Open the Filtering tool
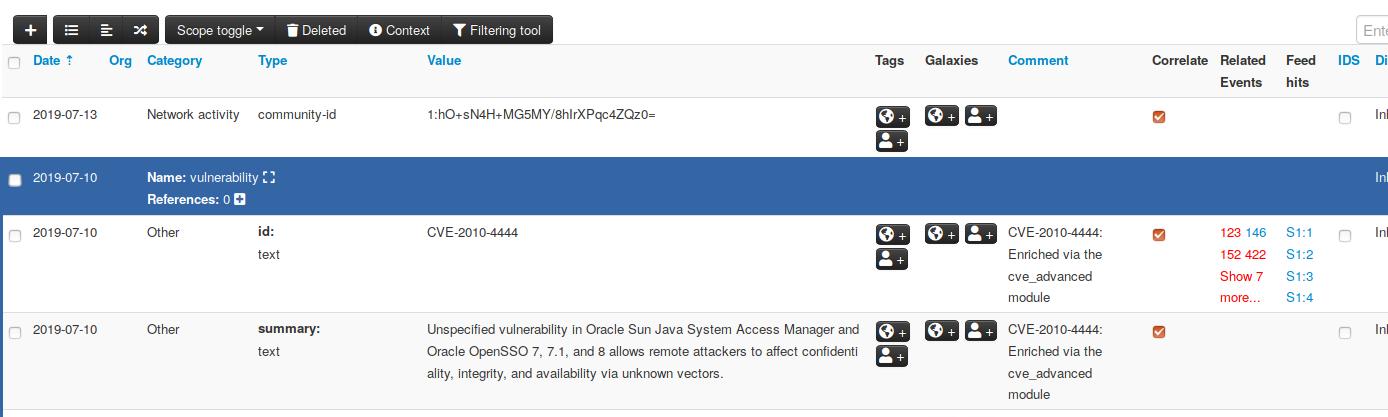 [496, 30]
